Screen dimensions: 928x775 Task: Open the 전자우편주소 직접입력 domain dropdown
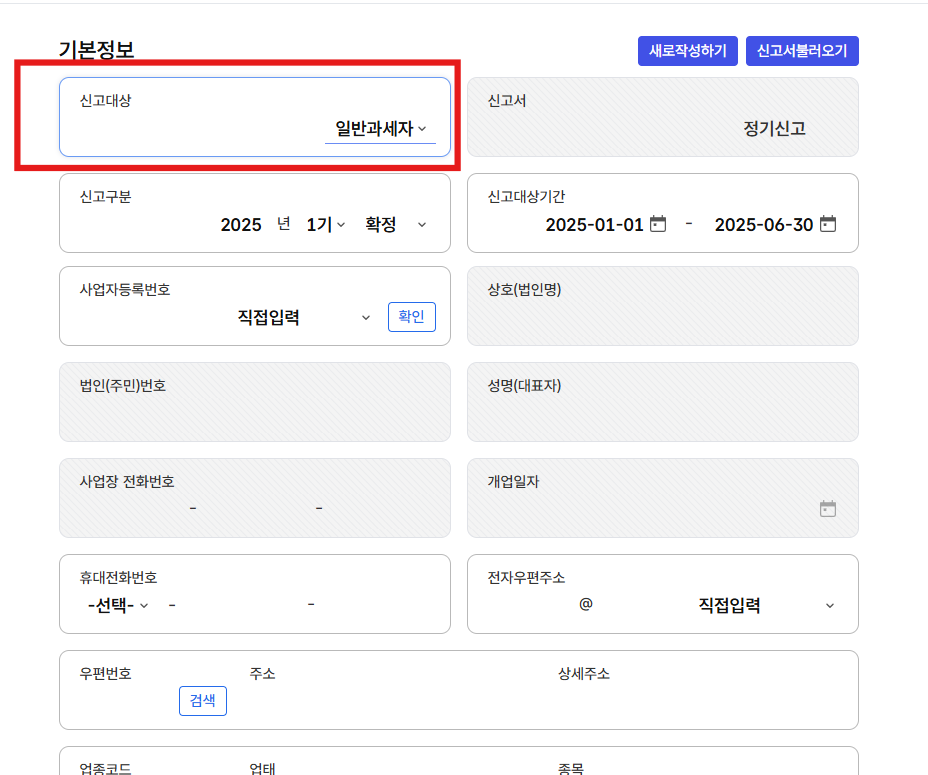pos(766,605)
